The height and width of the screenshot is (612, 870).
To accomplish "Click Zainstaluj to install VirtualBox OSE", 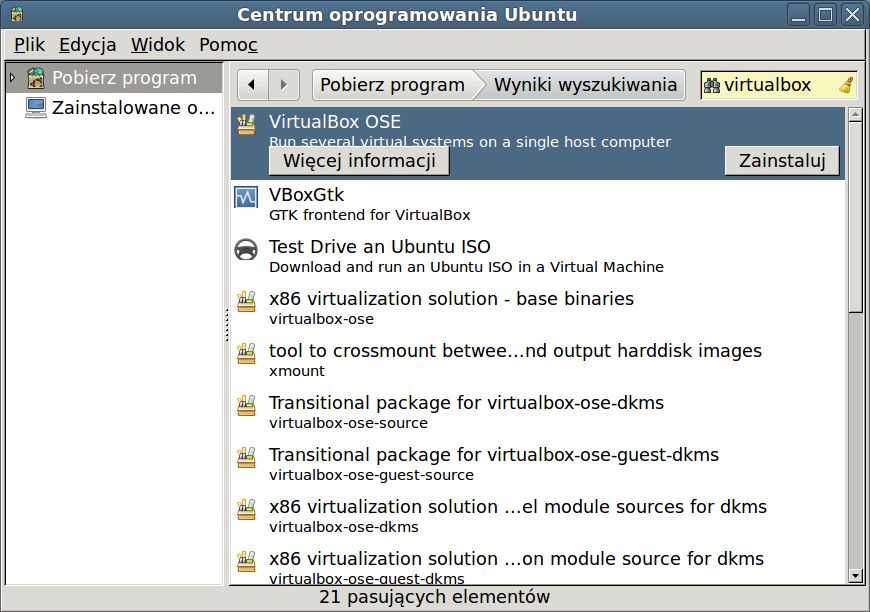I will point(782,161).
